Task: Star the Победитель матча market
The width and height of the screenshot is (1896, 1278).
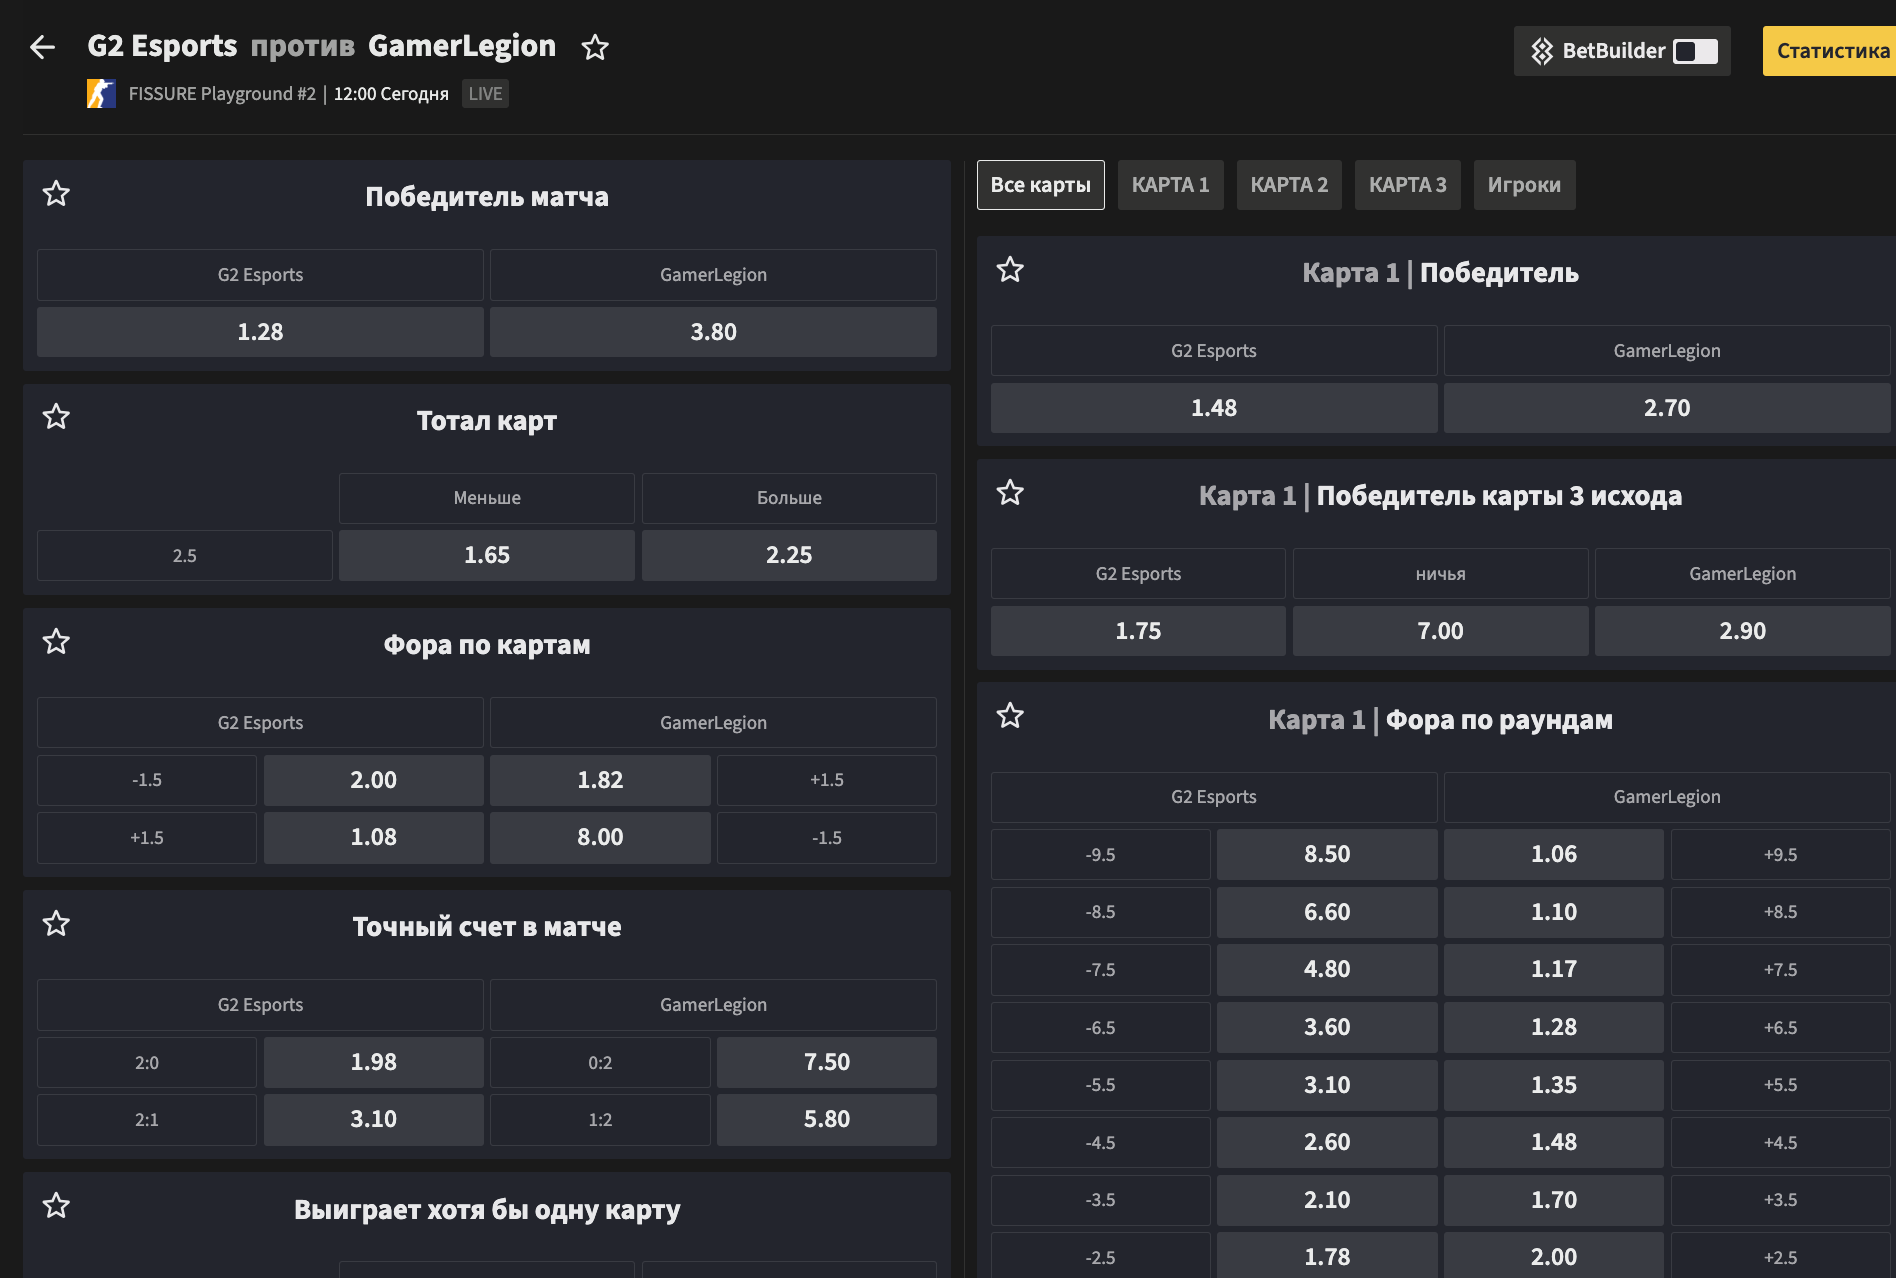Action: pos(56,194)
